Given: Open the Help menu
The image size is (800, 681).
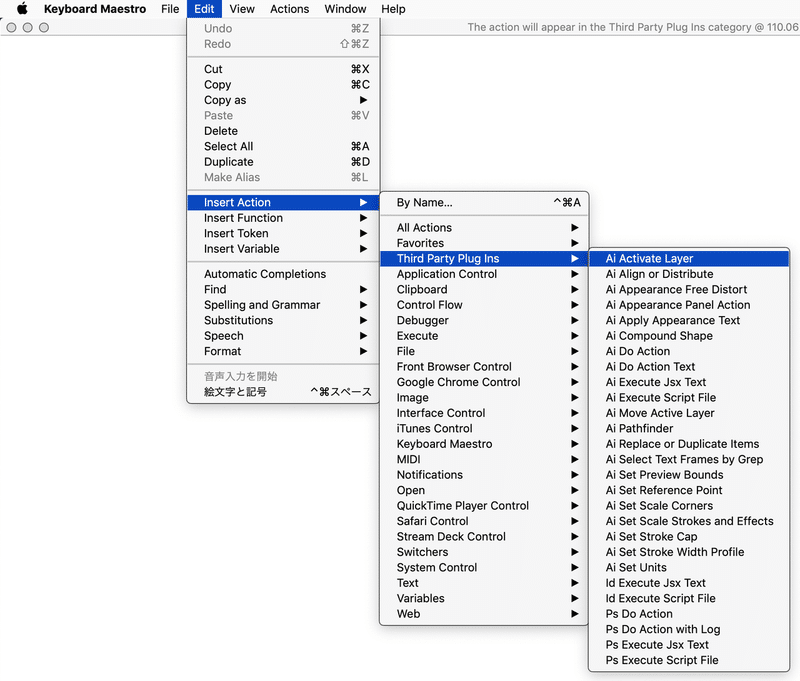Looking at the screenshot, I should tap(393, 9).
